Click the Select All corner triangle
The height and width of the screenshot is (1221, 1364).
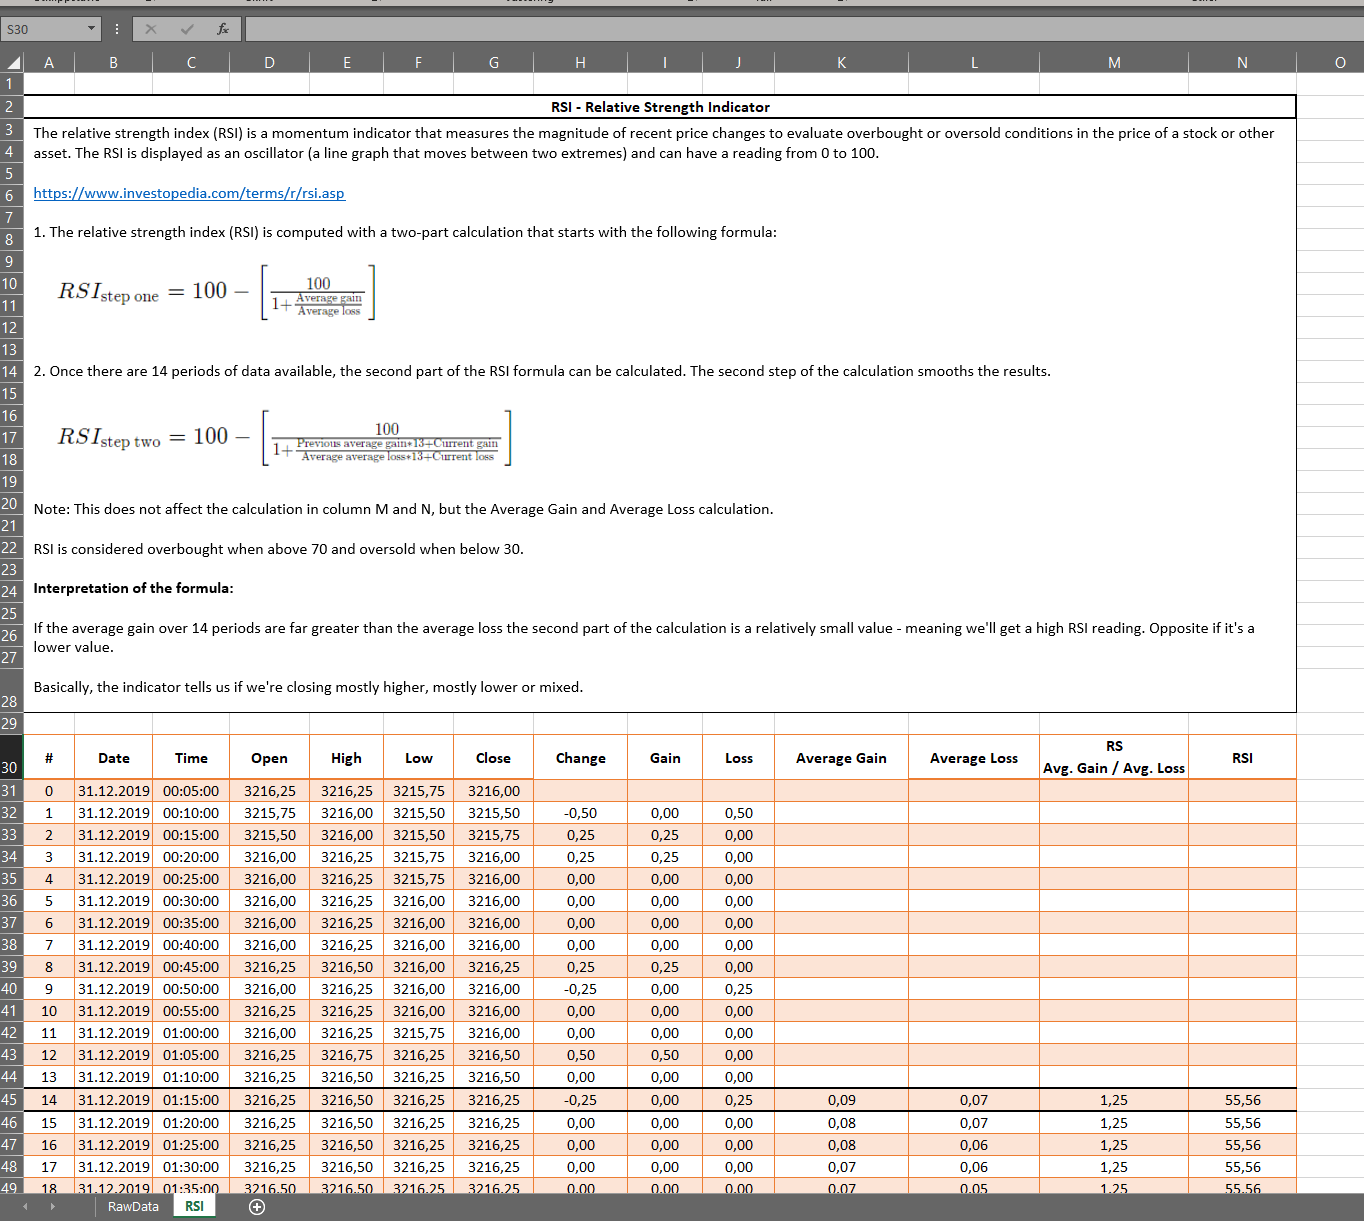tap(12, 62)
